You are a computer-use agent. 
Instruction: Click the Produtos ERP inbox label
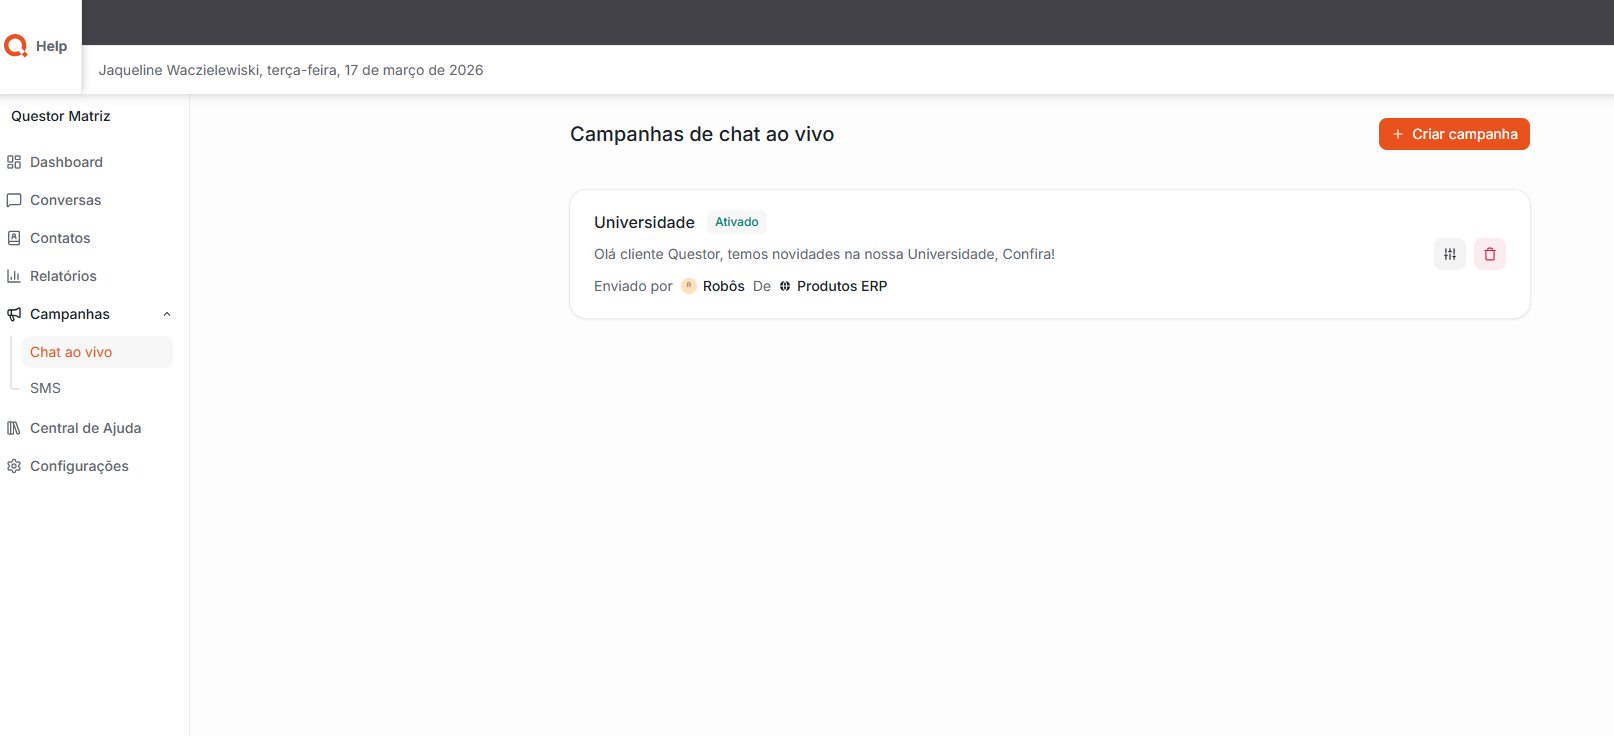pos(841,286)
